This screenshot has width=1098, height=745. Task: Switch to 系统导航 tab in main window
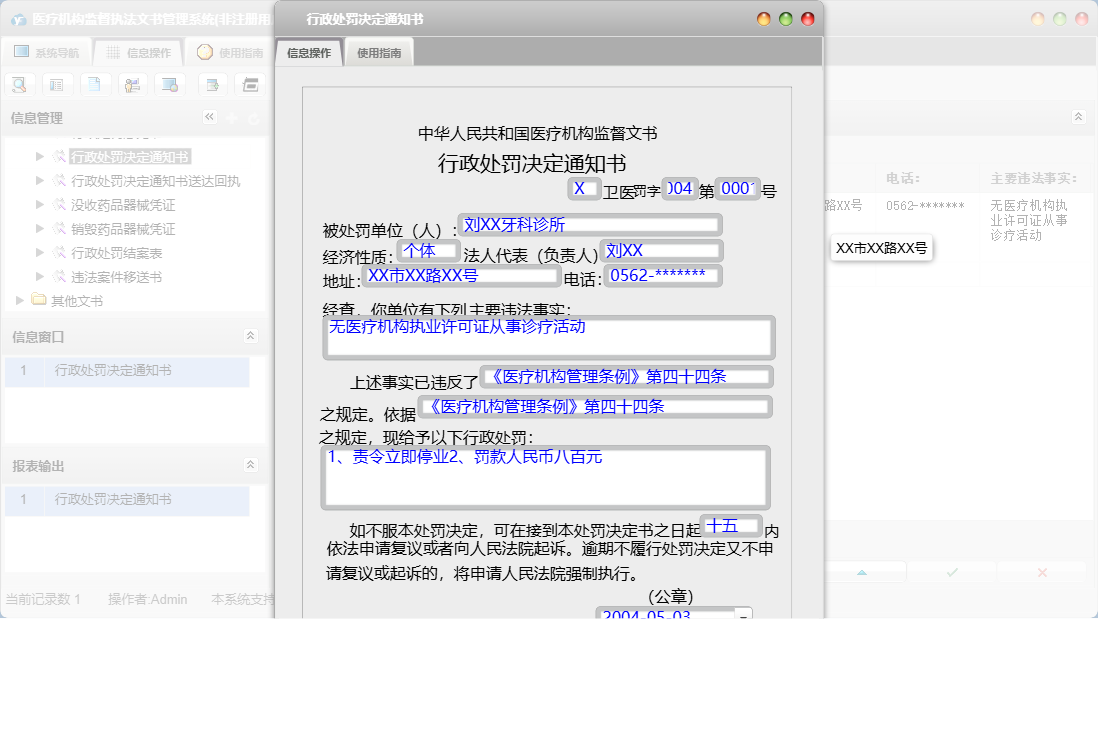(48, 53)
